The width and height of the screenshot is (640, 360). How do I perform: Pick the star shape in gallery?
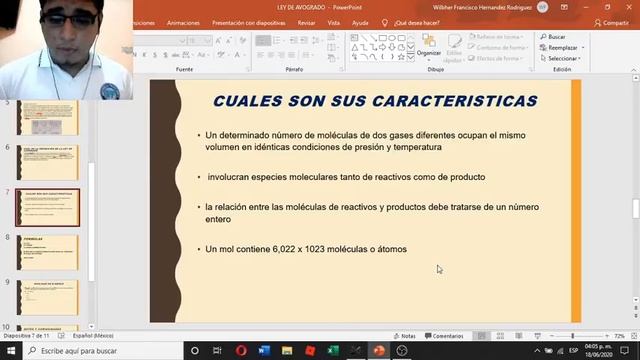401,57
